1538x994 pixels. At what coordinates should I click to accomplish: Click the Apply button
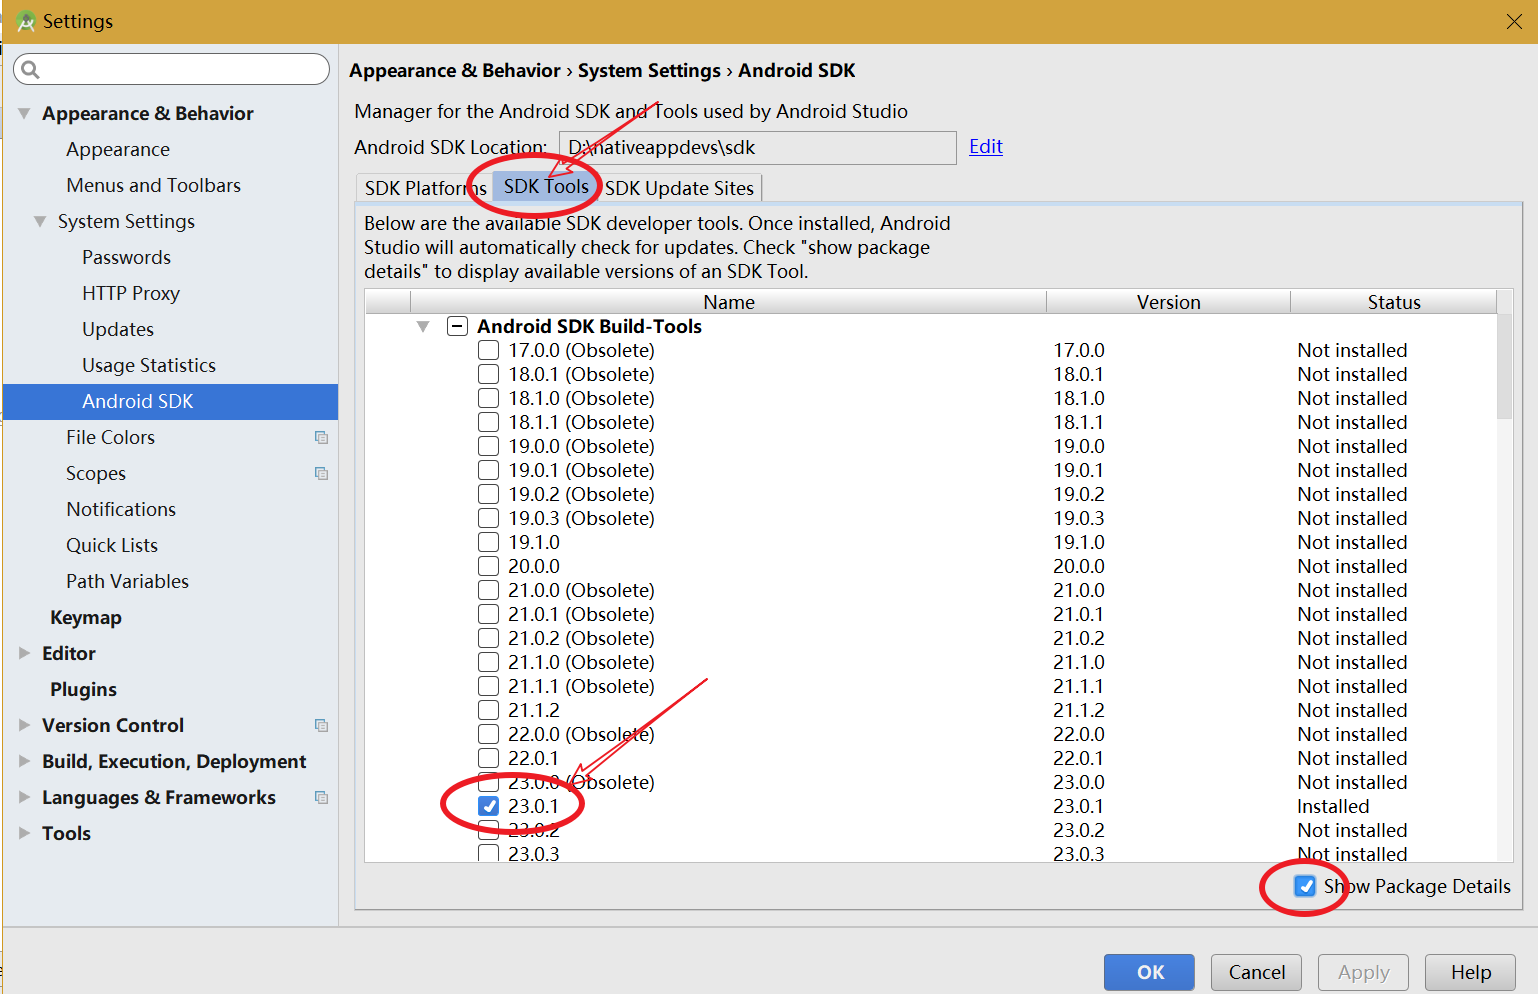(1363, 972)
